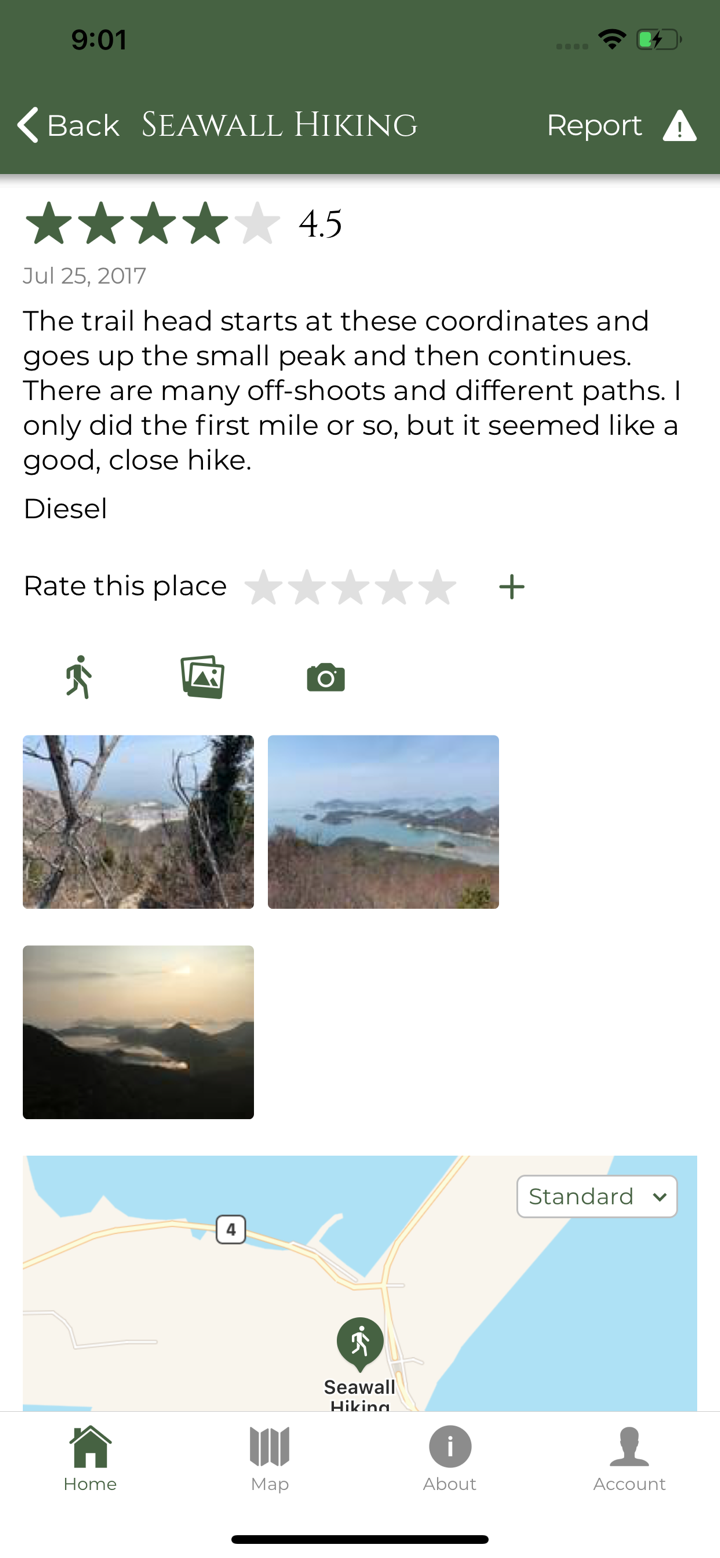Image resolution: width=720 pixels, height=1558 pixels.
Task: Rate this place one star
Action: 265,587
